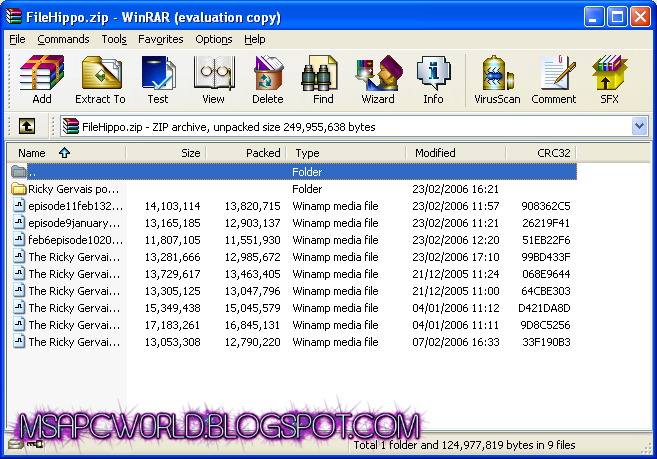The width and height of the screenshot is (657, 459).
Task: Open the address bar dropdown arrow
Action: pos(639,126)
